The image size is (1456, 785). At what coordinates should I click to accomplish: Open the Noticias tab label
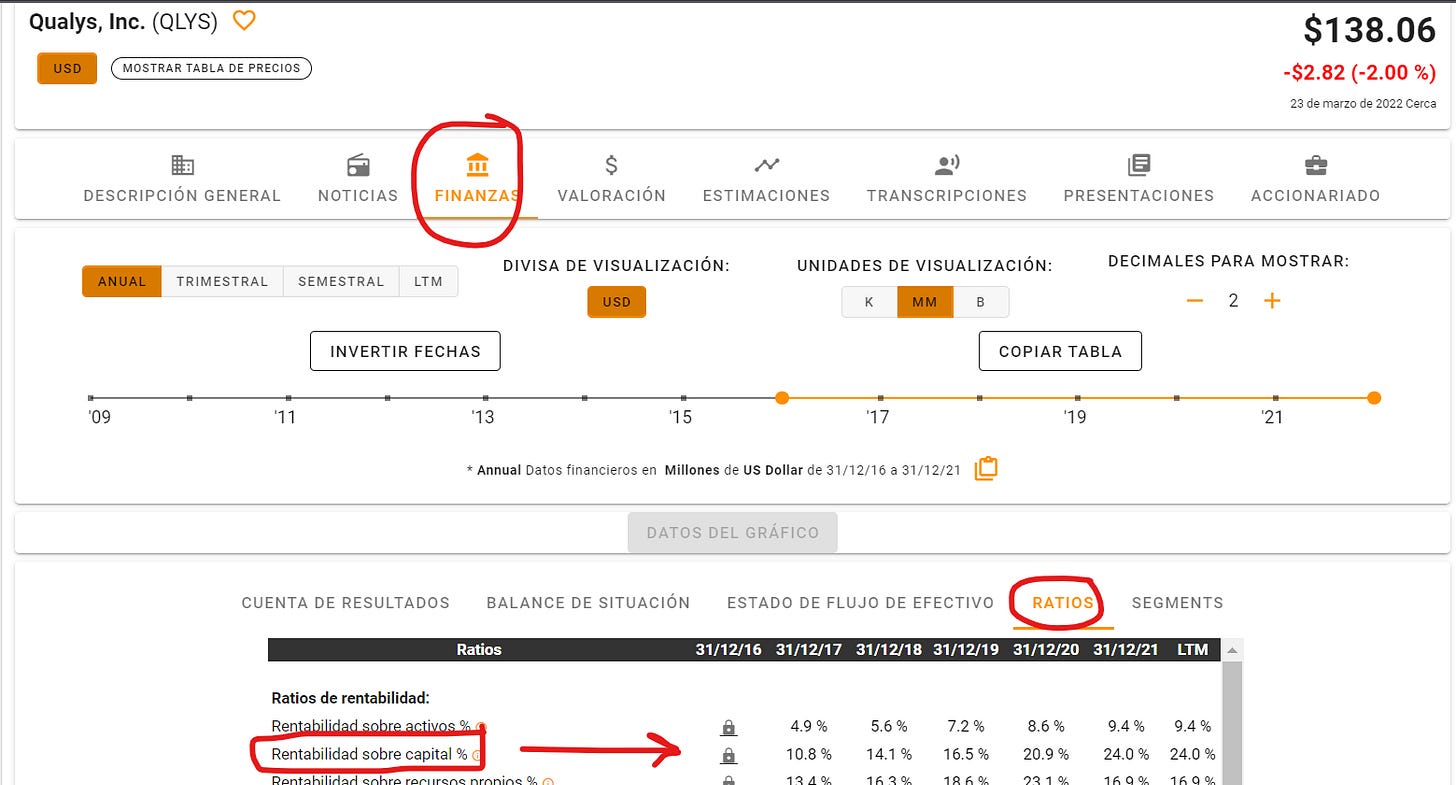[358, 196]
